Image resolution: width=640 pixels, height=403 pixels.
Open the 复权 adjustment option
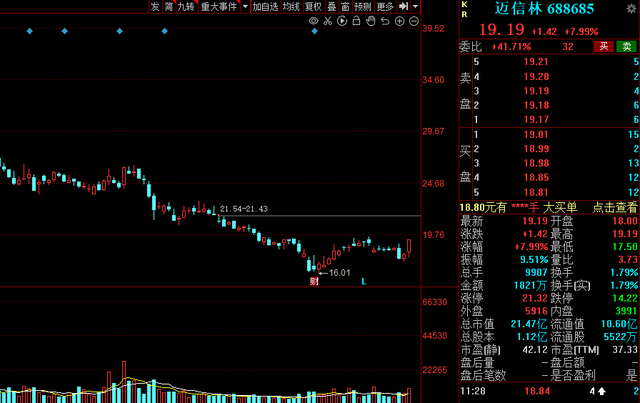click(313, 7)
